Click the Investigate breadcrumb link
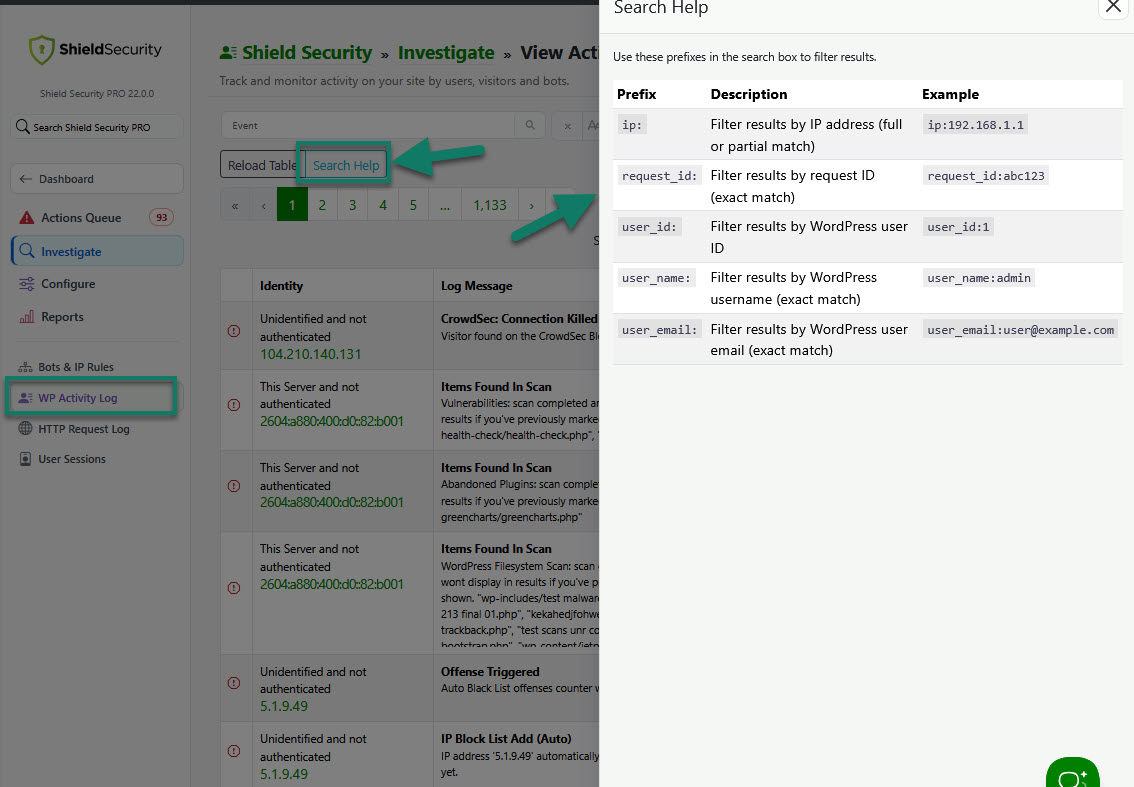Viewport: 1134px width, 787px height. (x=446, y=53)
